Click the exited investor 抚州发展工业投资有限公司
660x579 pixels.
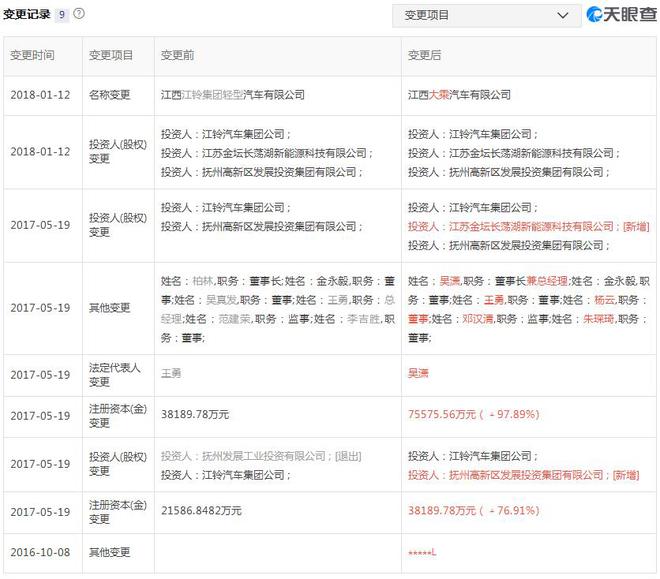tap(264, 456)
